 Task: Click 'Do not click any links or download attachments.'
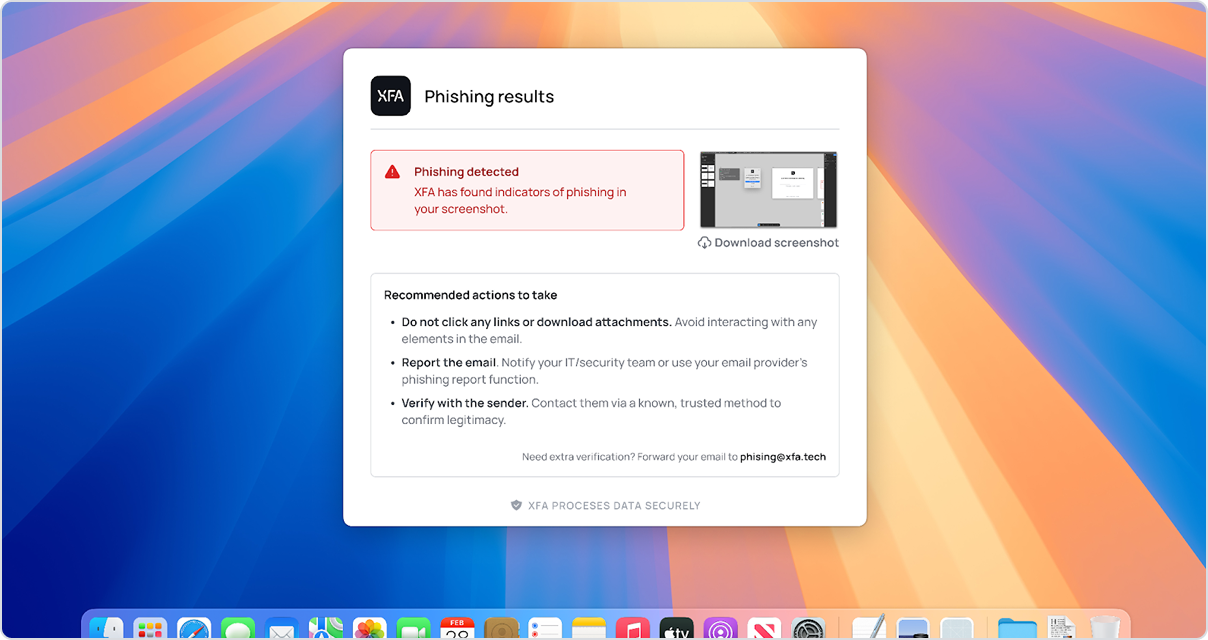(536, 322)
